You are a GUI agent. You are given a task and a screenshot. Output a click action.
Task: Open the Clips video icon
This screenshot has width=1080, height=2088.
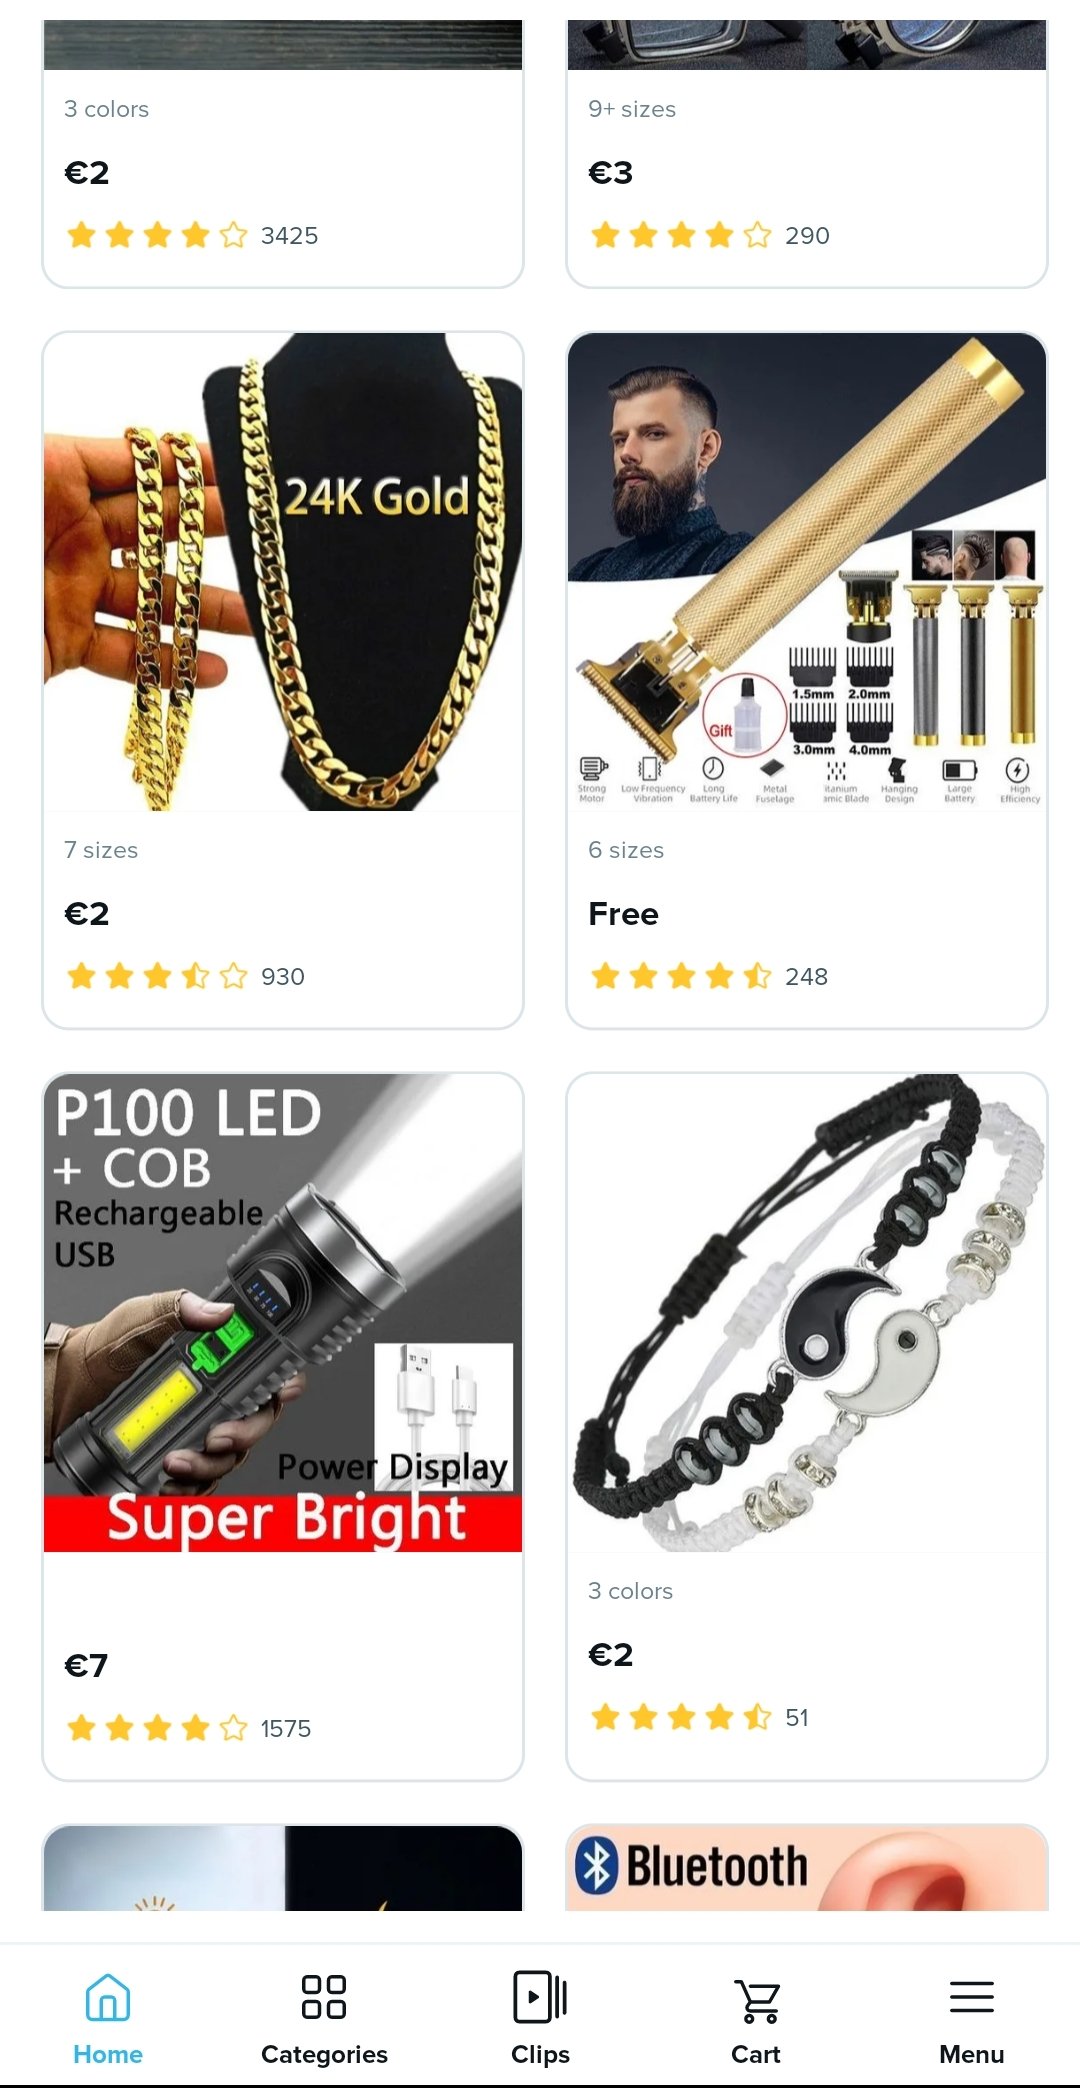[x=540, y=1997]
